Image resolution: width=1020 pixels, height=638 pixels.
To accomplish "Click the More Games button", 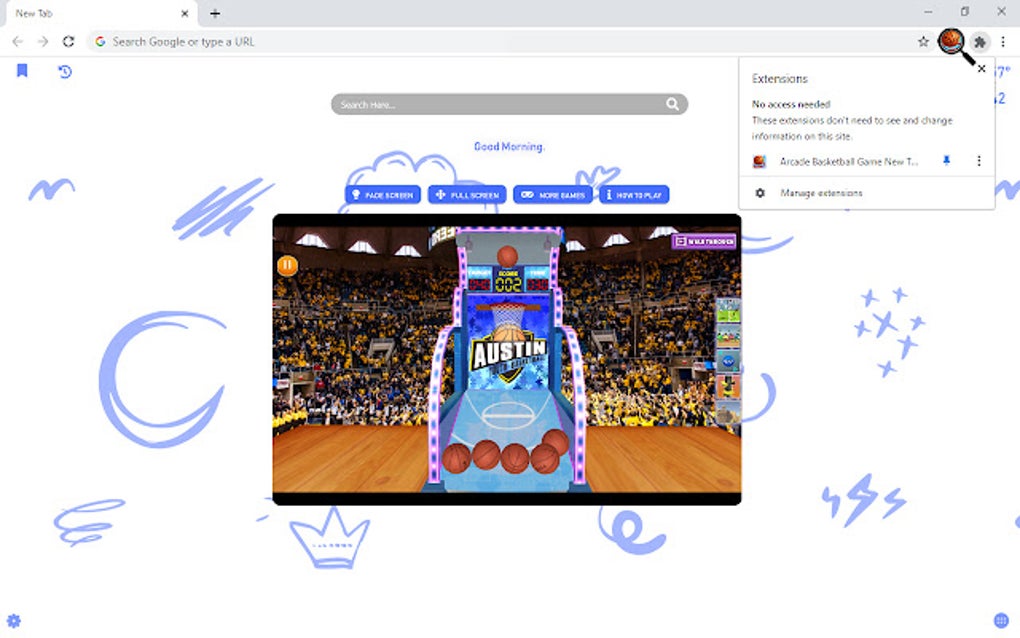I will coord(554,194).
